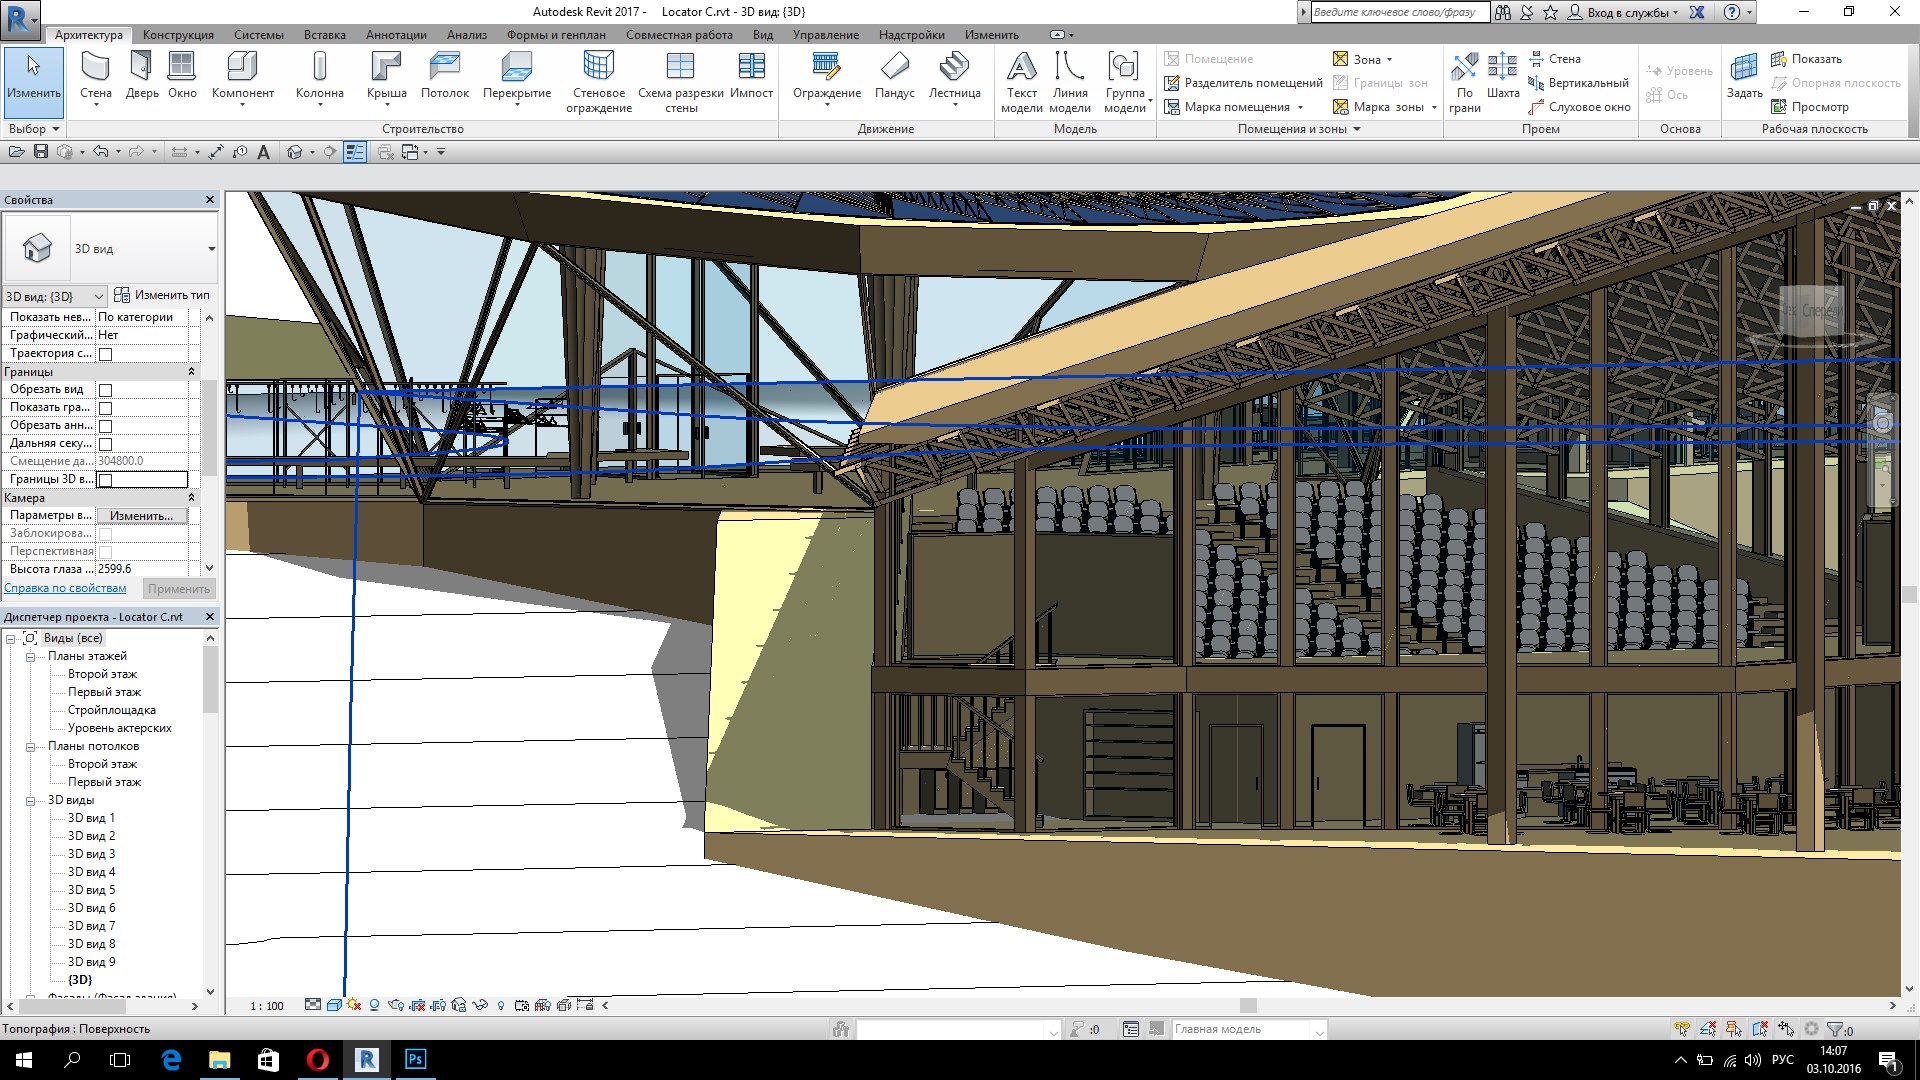The height and width of the screenshot is (1080, 1920).
Task: Toggle the Обрезать аннотации checkbox
Action: [x=105, y=426]
